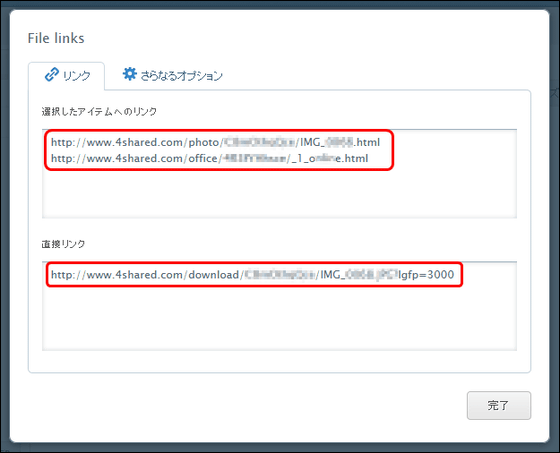Click inside the 直接リンク text area
This screenshot has width=560, height=453.
point(279,306)
